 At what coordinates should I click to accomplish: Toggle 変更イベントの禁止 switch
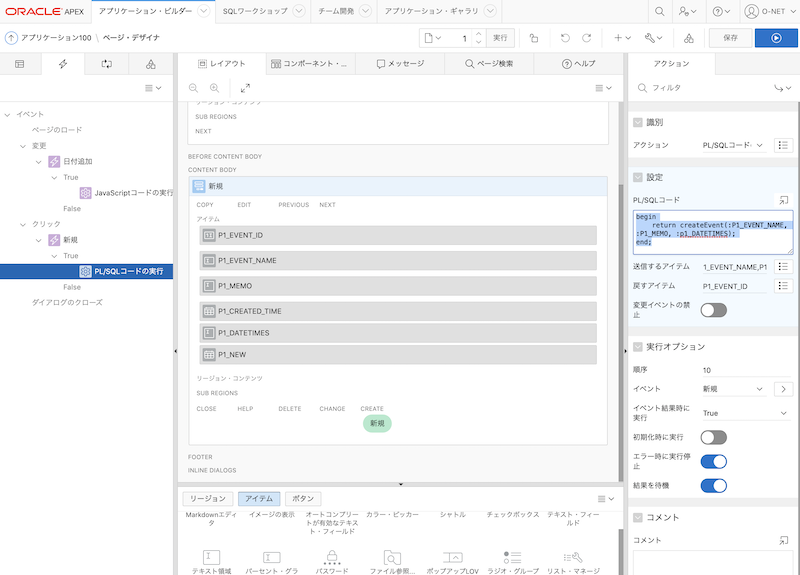pos(713,310)
